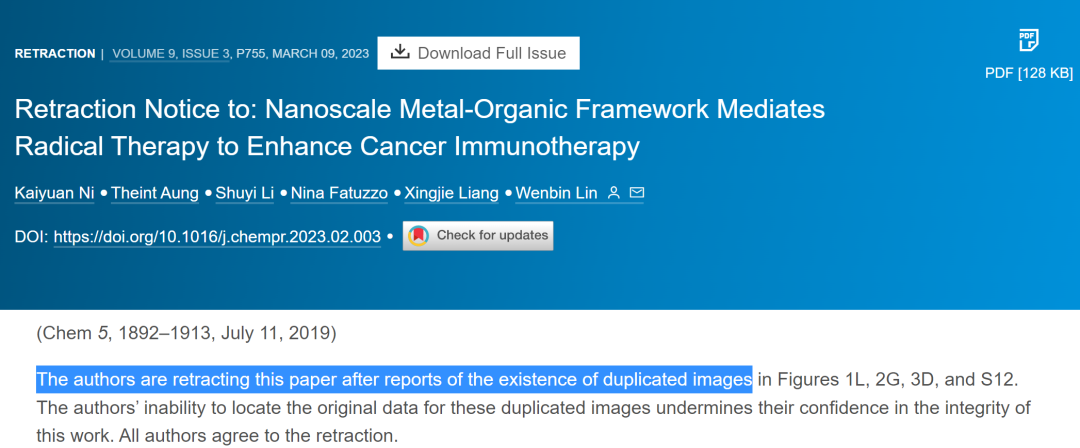Click the blue highlighted retraction sentence
The width and height of the screenshot is (1080, 448).
[394, 379]
